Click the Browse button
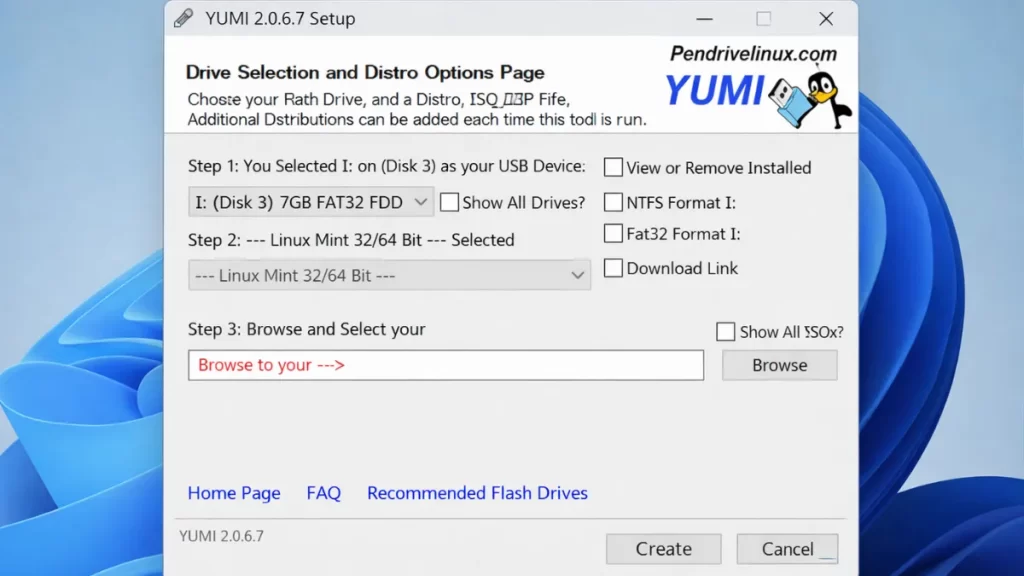Viewport: 1024px width, 576px height. click(779, 365)
